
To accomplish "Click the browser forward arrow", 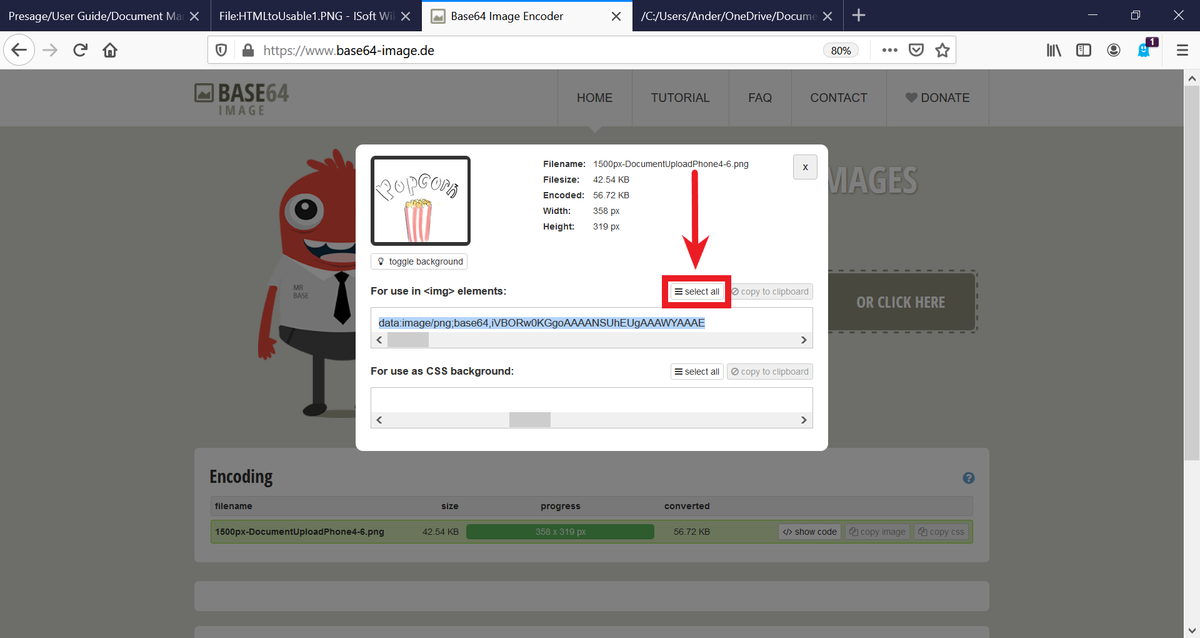I will click(50, 50).
